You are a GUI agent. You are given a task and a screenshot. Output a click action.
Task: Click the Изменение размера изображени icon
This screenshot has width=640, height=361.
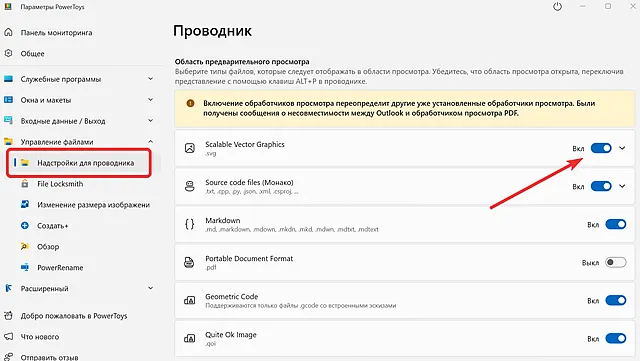pos(25,204)
